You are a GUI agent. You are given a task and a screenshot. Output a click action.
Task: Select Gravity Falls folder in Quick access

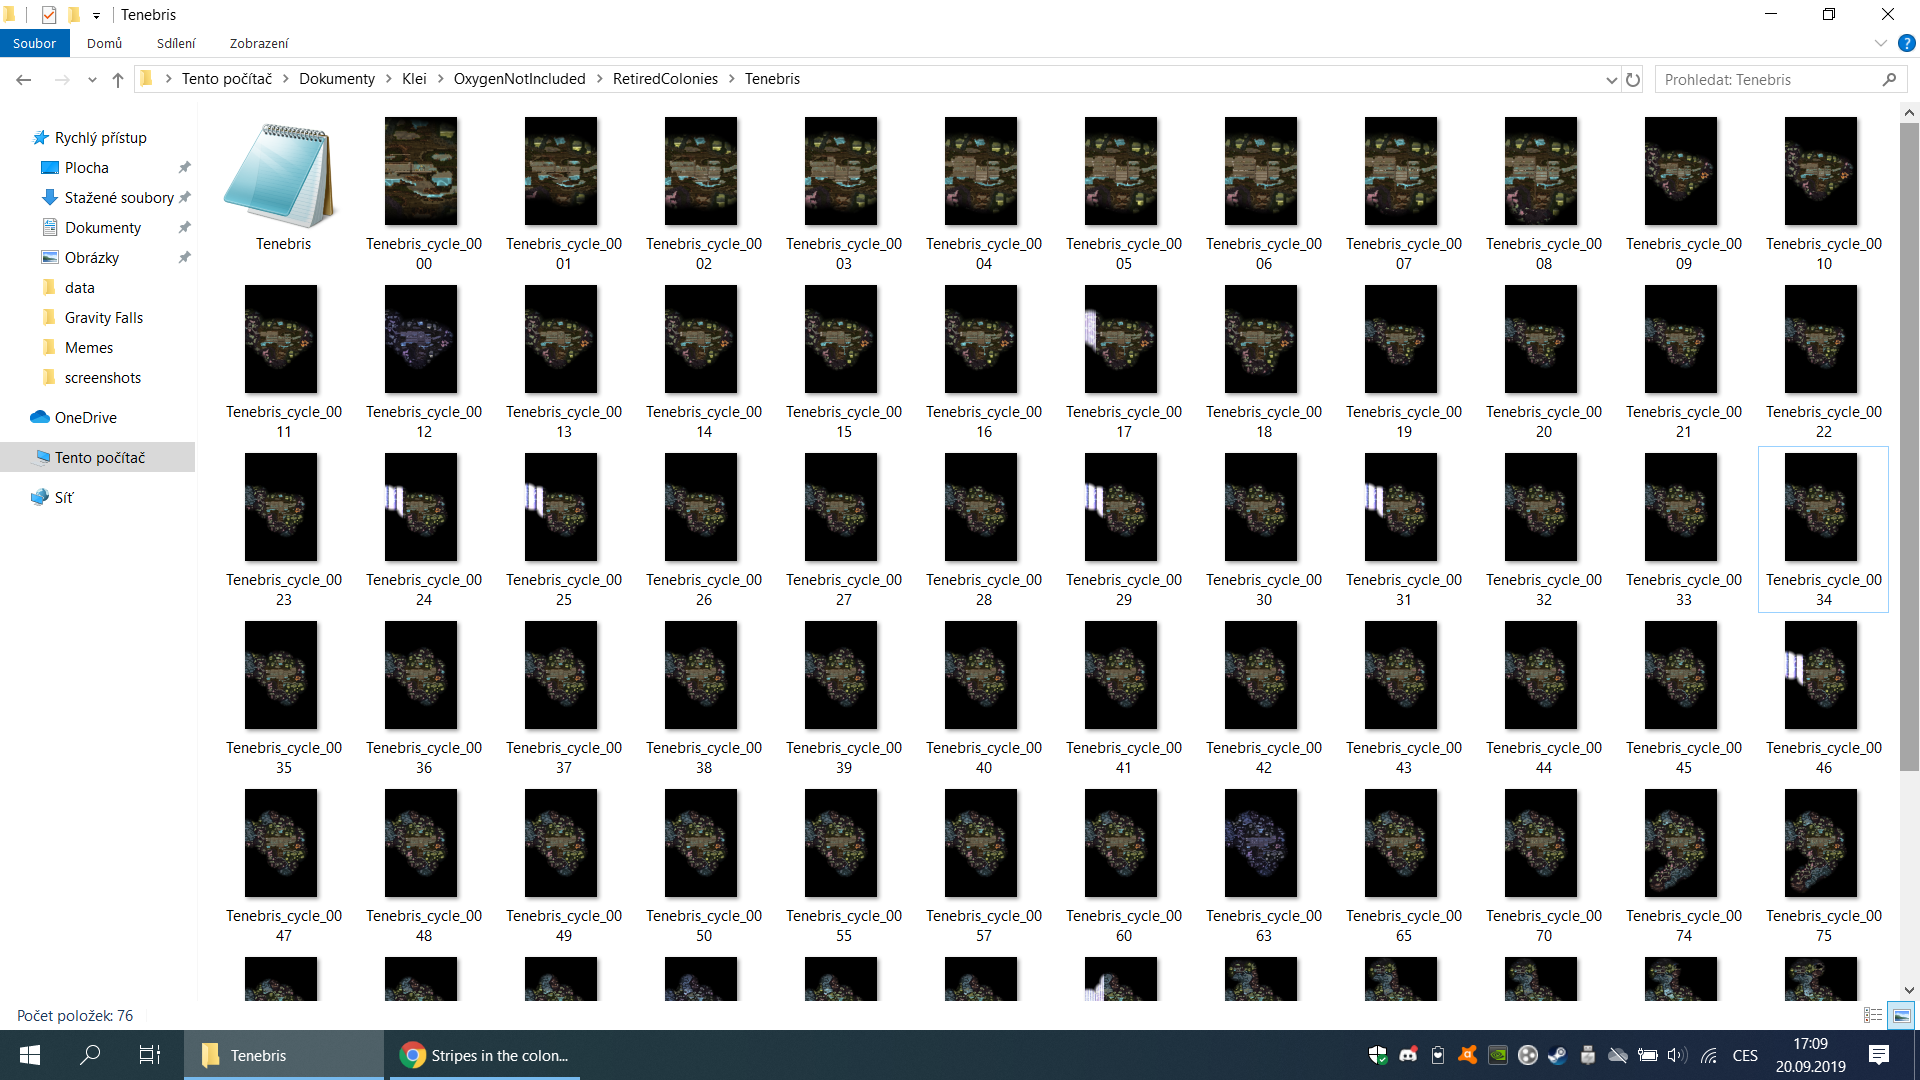tap(103, 318)
